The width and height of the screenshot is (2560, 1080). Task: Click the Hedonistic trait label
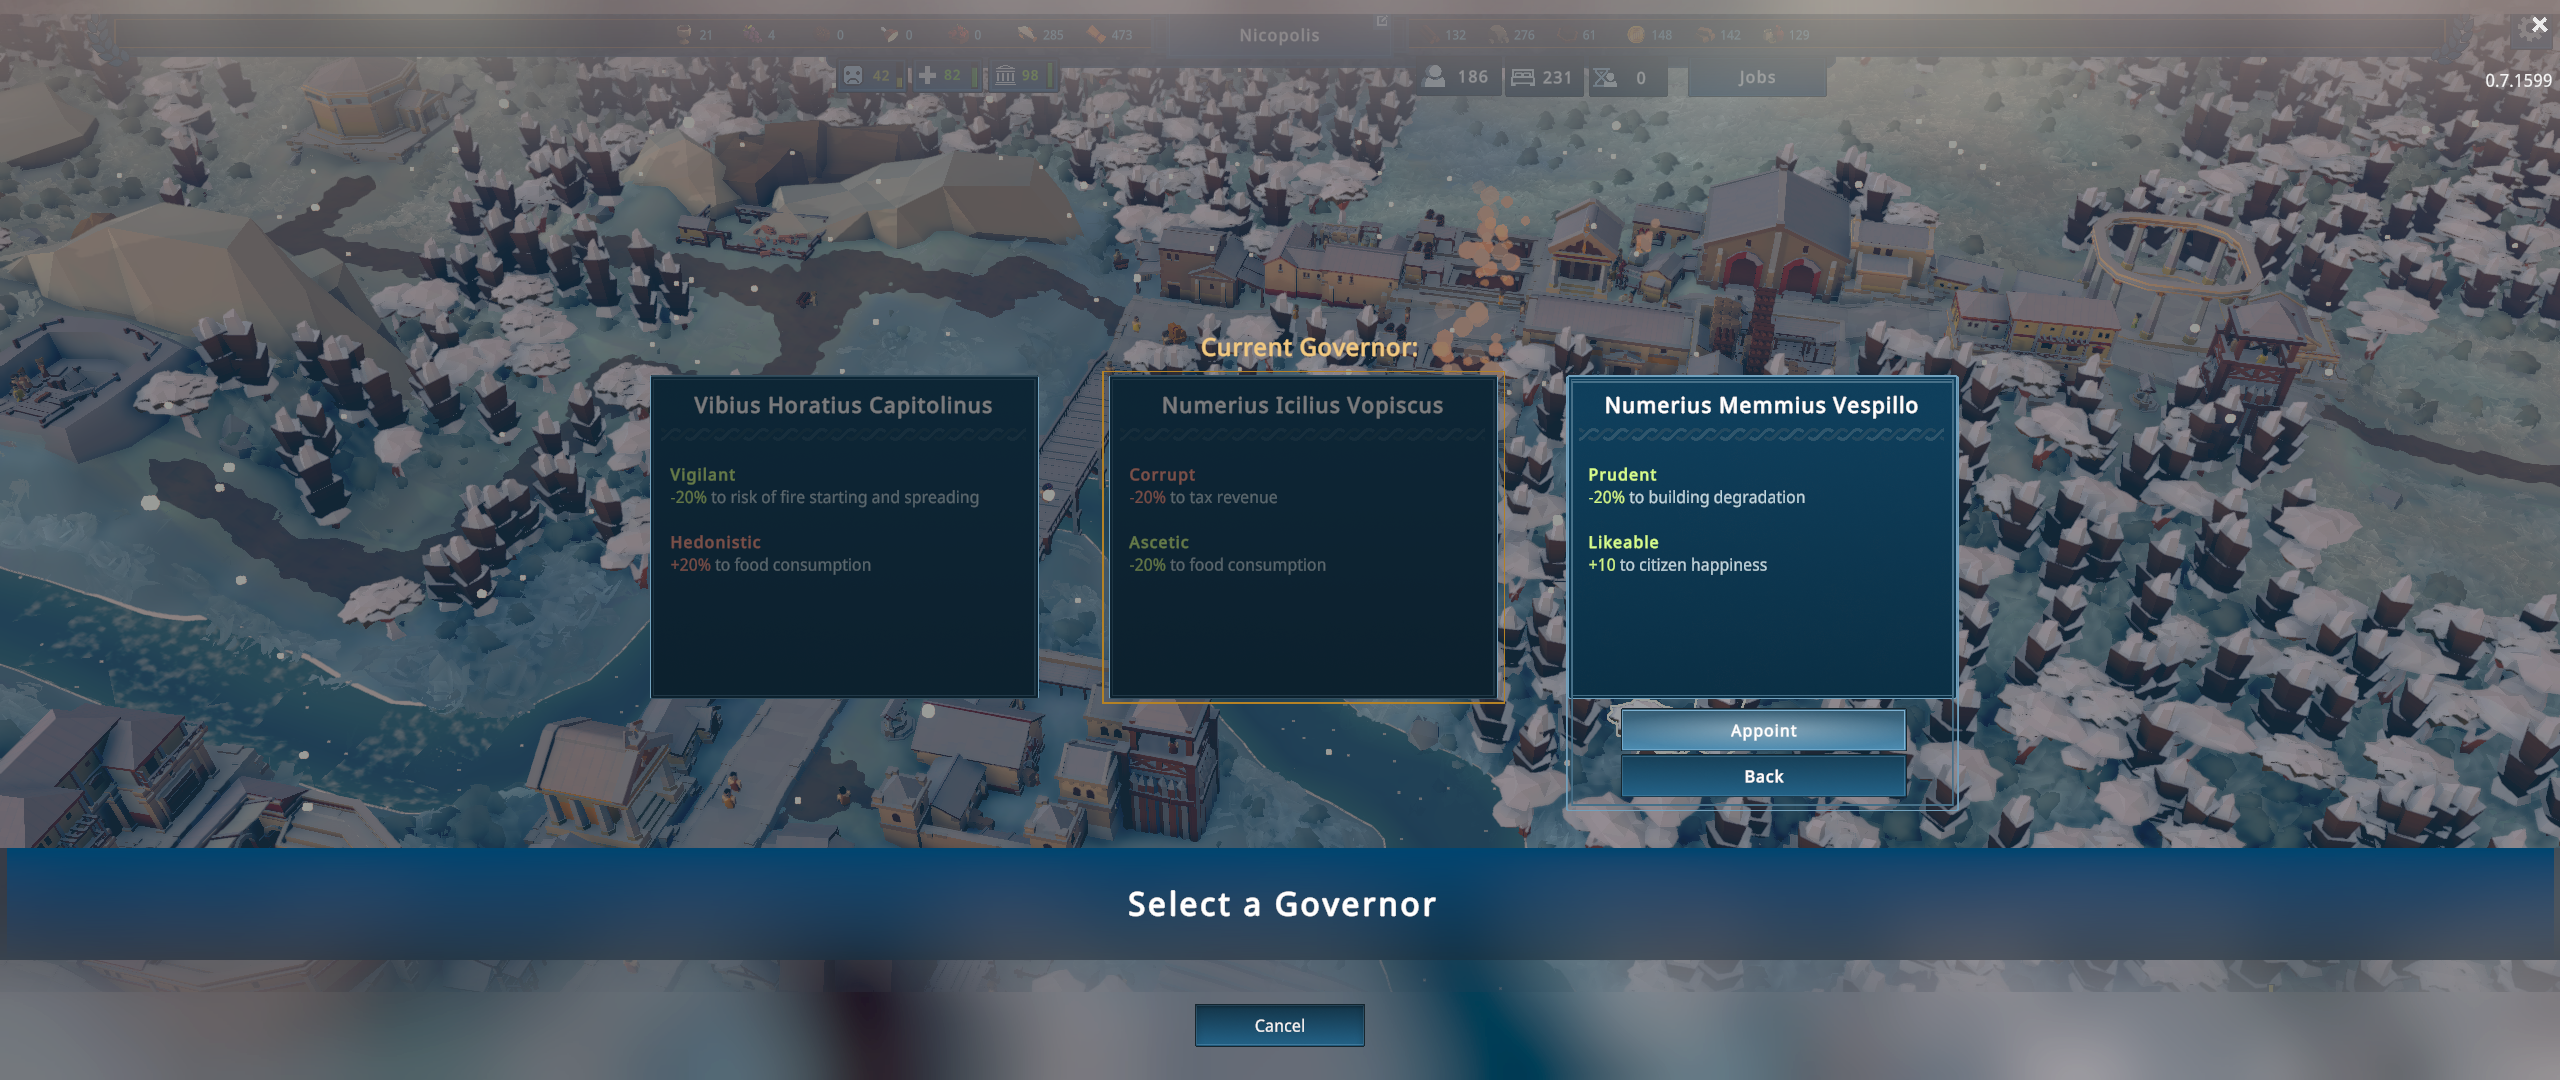715,542
